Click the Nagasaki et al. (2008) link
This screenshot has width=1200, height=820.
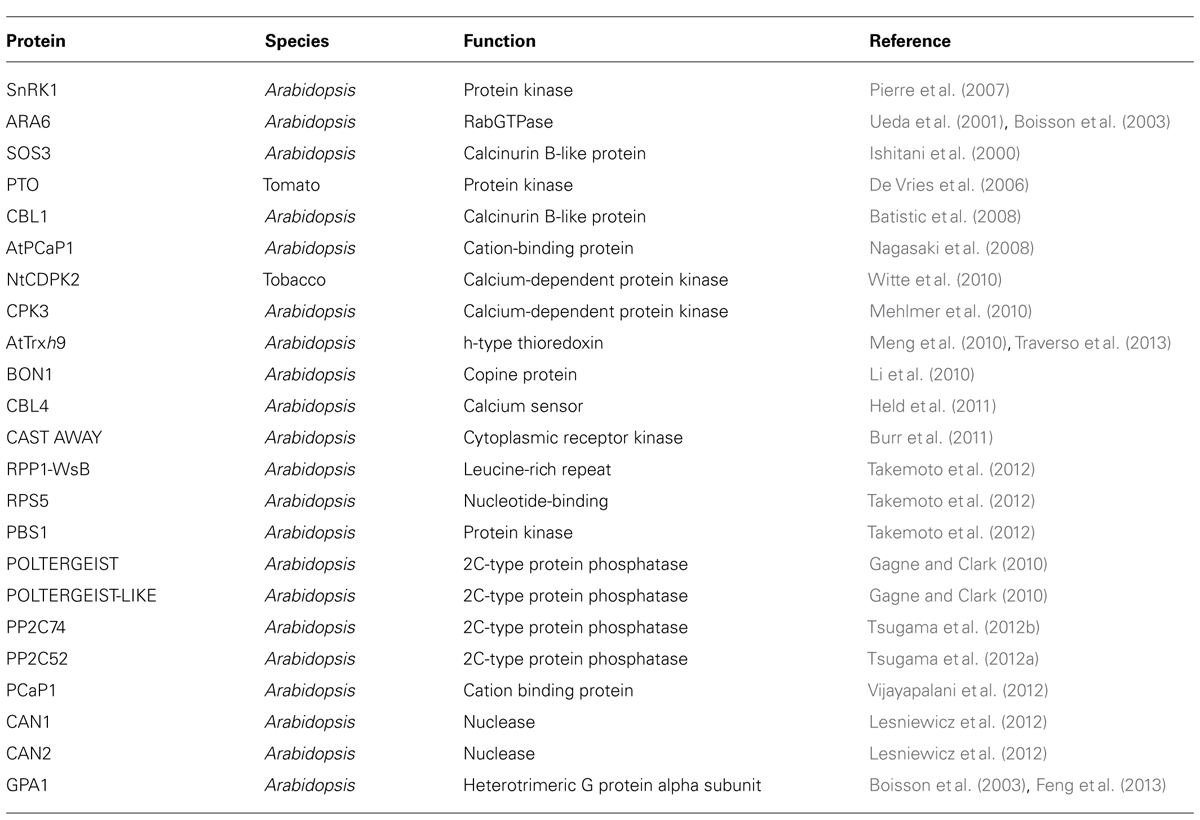point(946,248)
